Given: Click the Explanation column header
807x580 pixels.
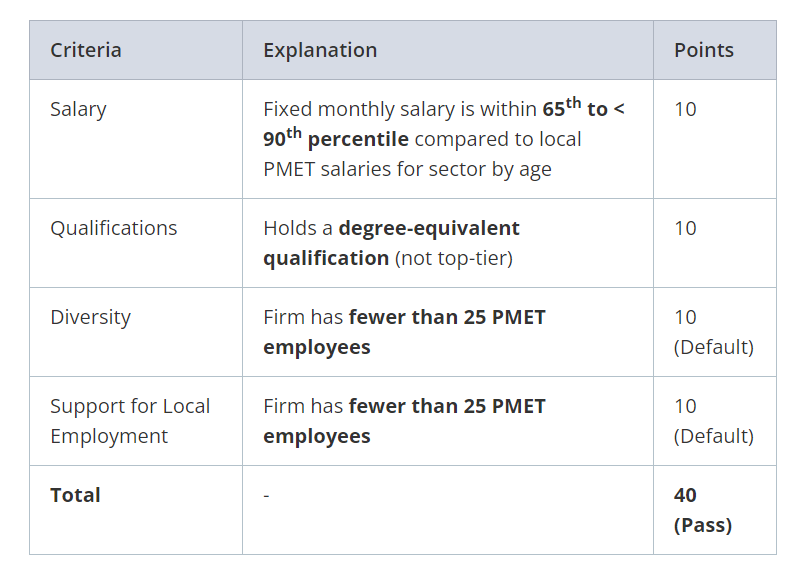Looking at the screenshot, I should pyautogui.click(x=320, y=50).
